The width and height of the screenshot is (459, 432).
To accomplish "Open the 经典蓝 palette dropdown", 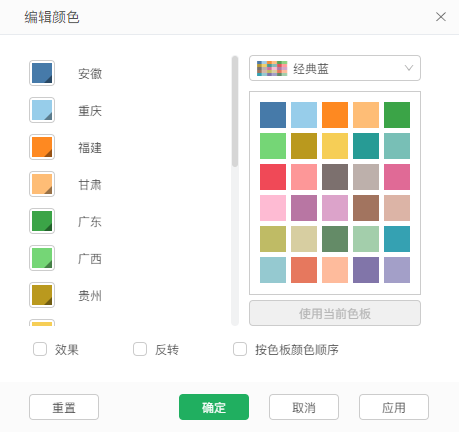I will [x=335, y=68].
